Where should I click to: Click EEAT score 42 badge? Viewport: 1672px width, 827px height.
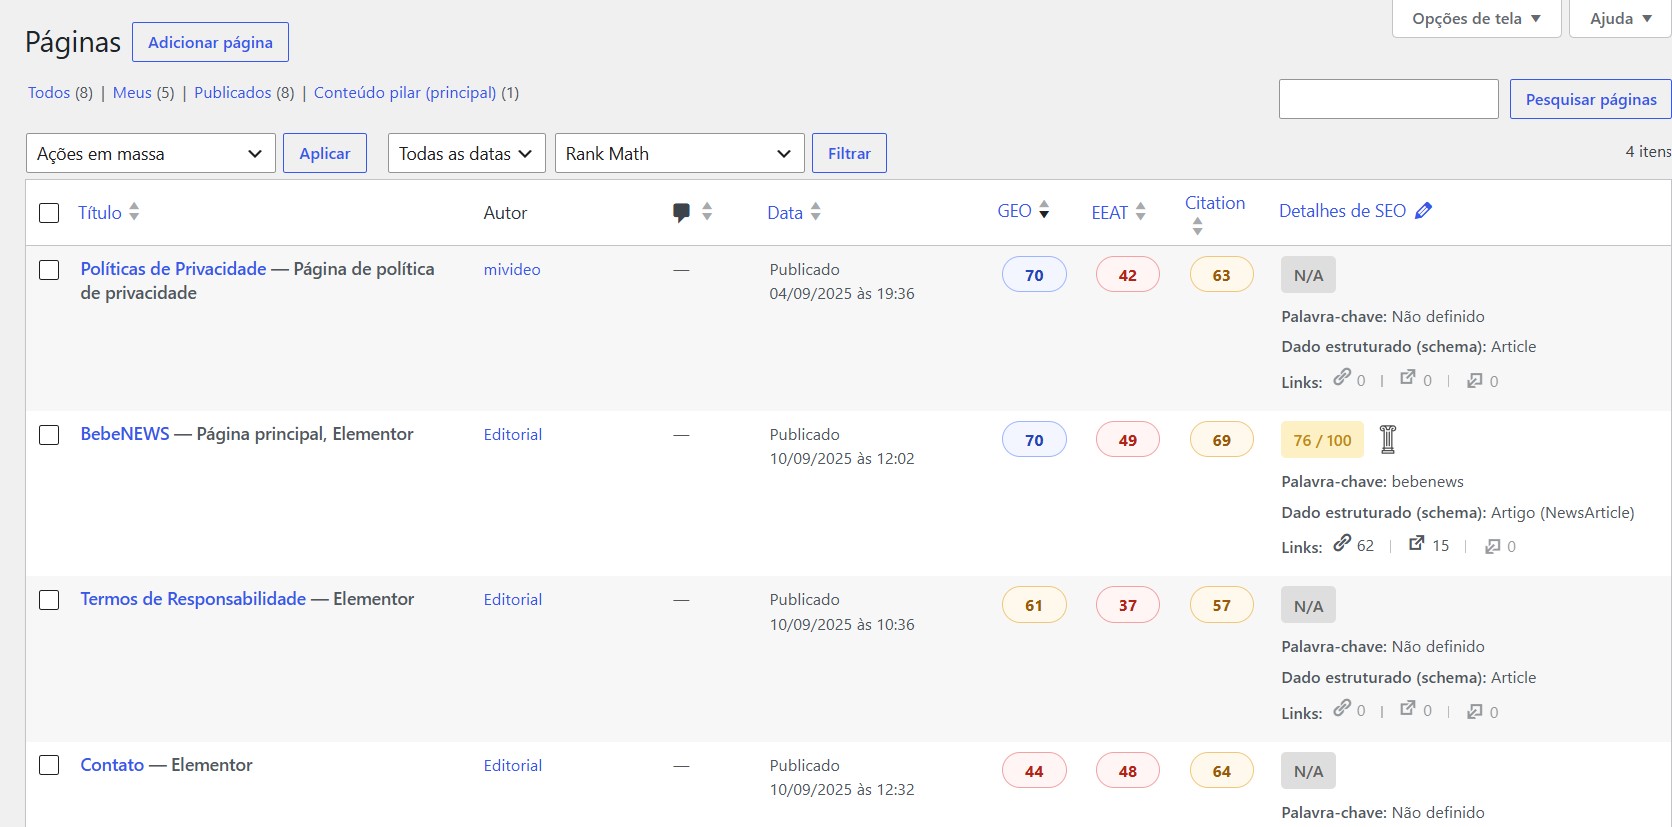click(1128, 275)
